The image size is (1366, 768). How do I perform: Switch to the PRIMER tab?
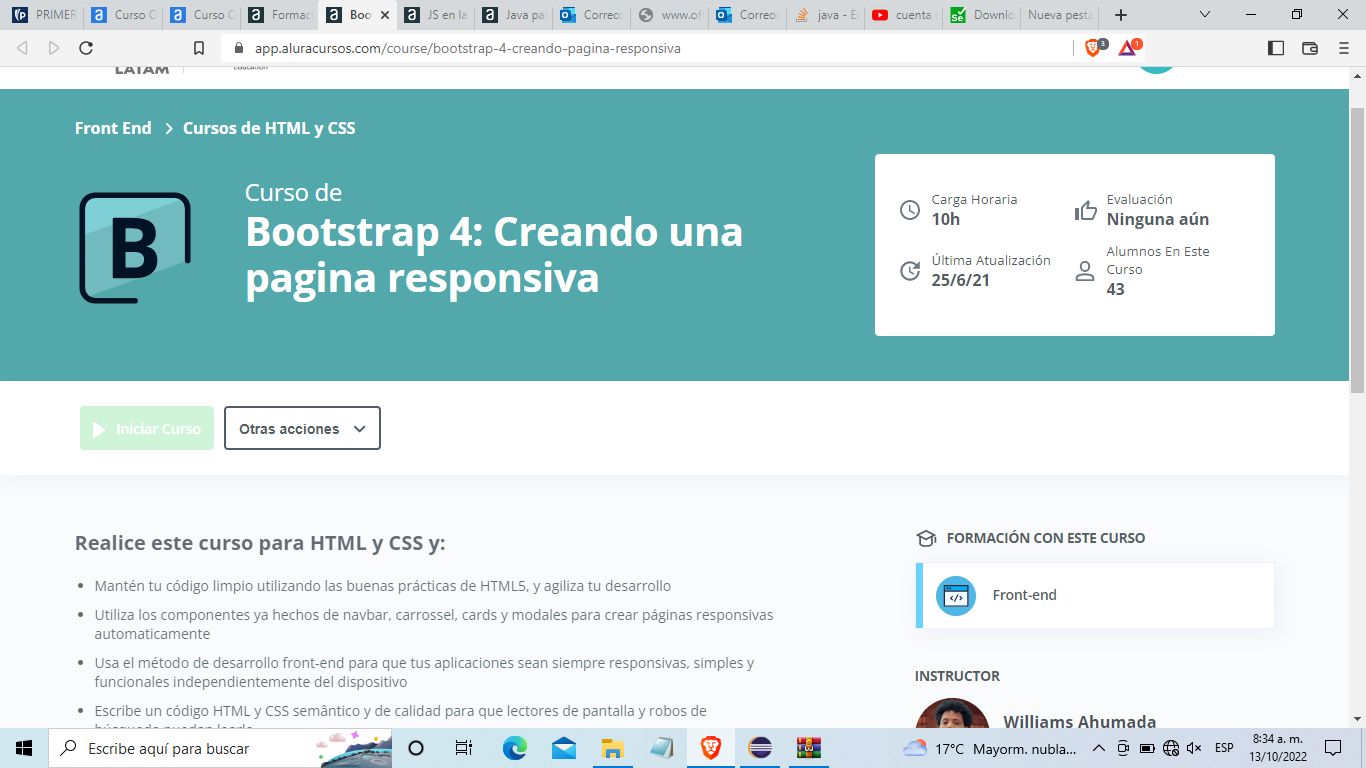click(43, 15)
